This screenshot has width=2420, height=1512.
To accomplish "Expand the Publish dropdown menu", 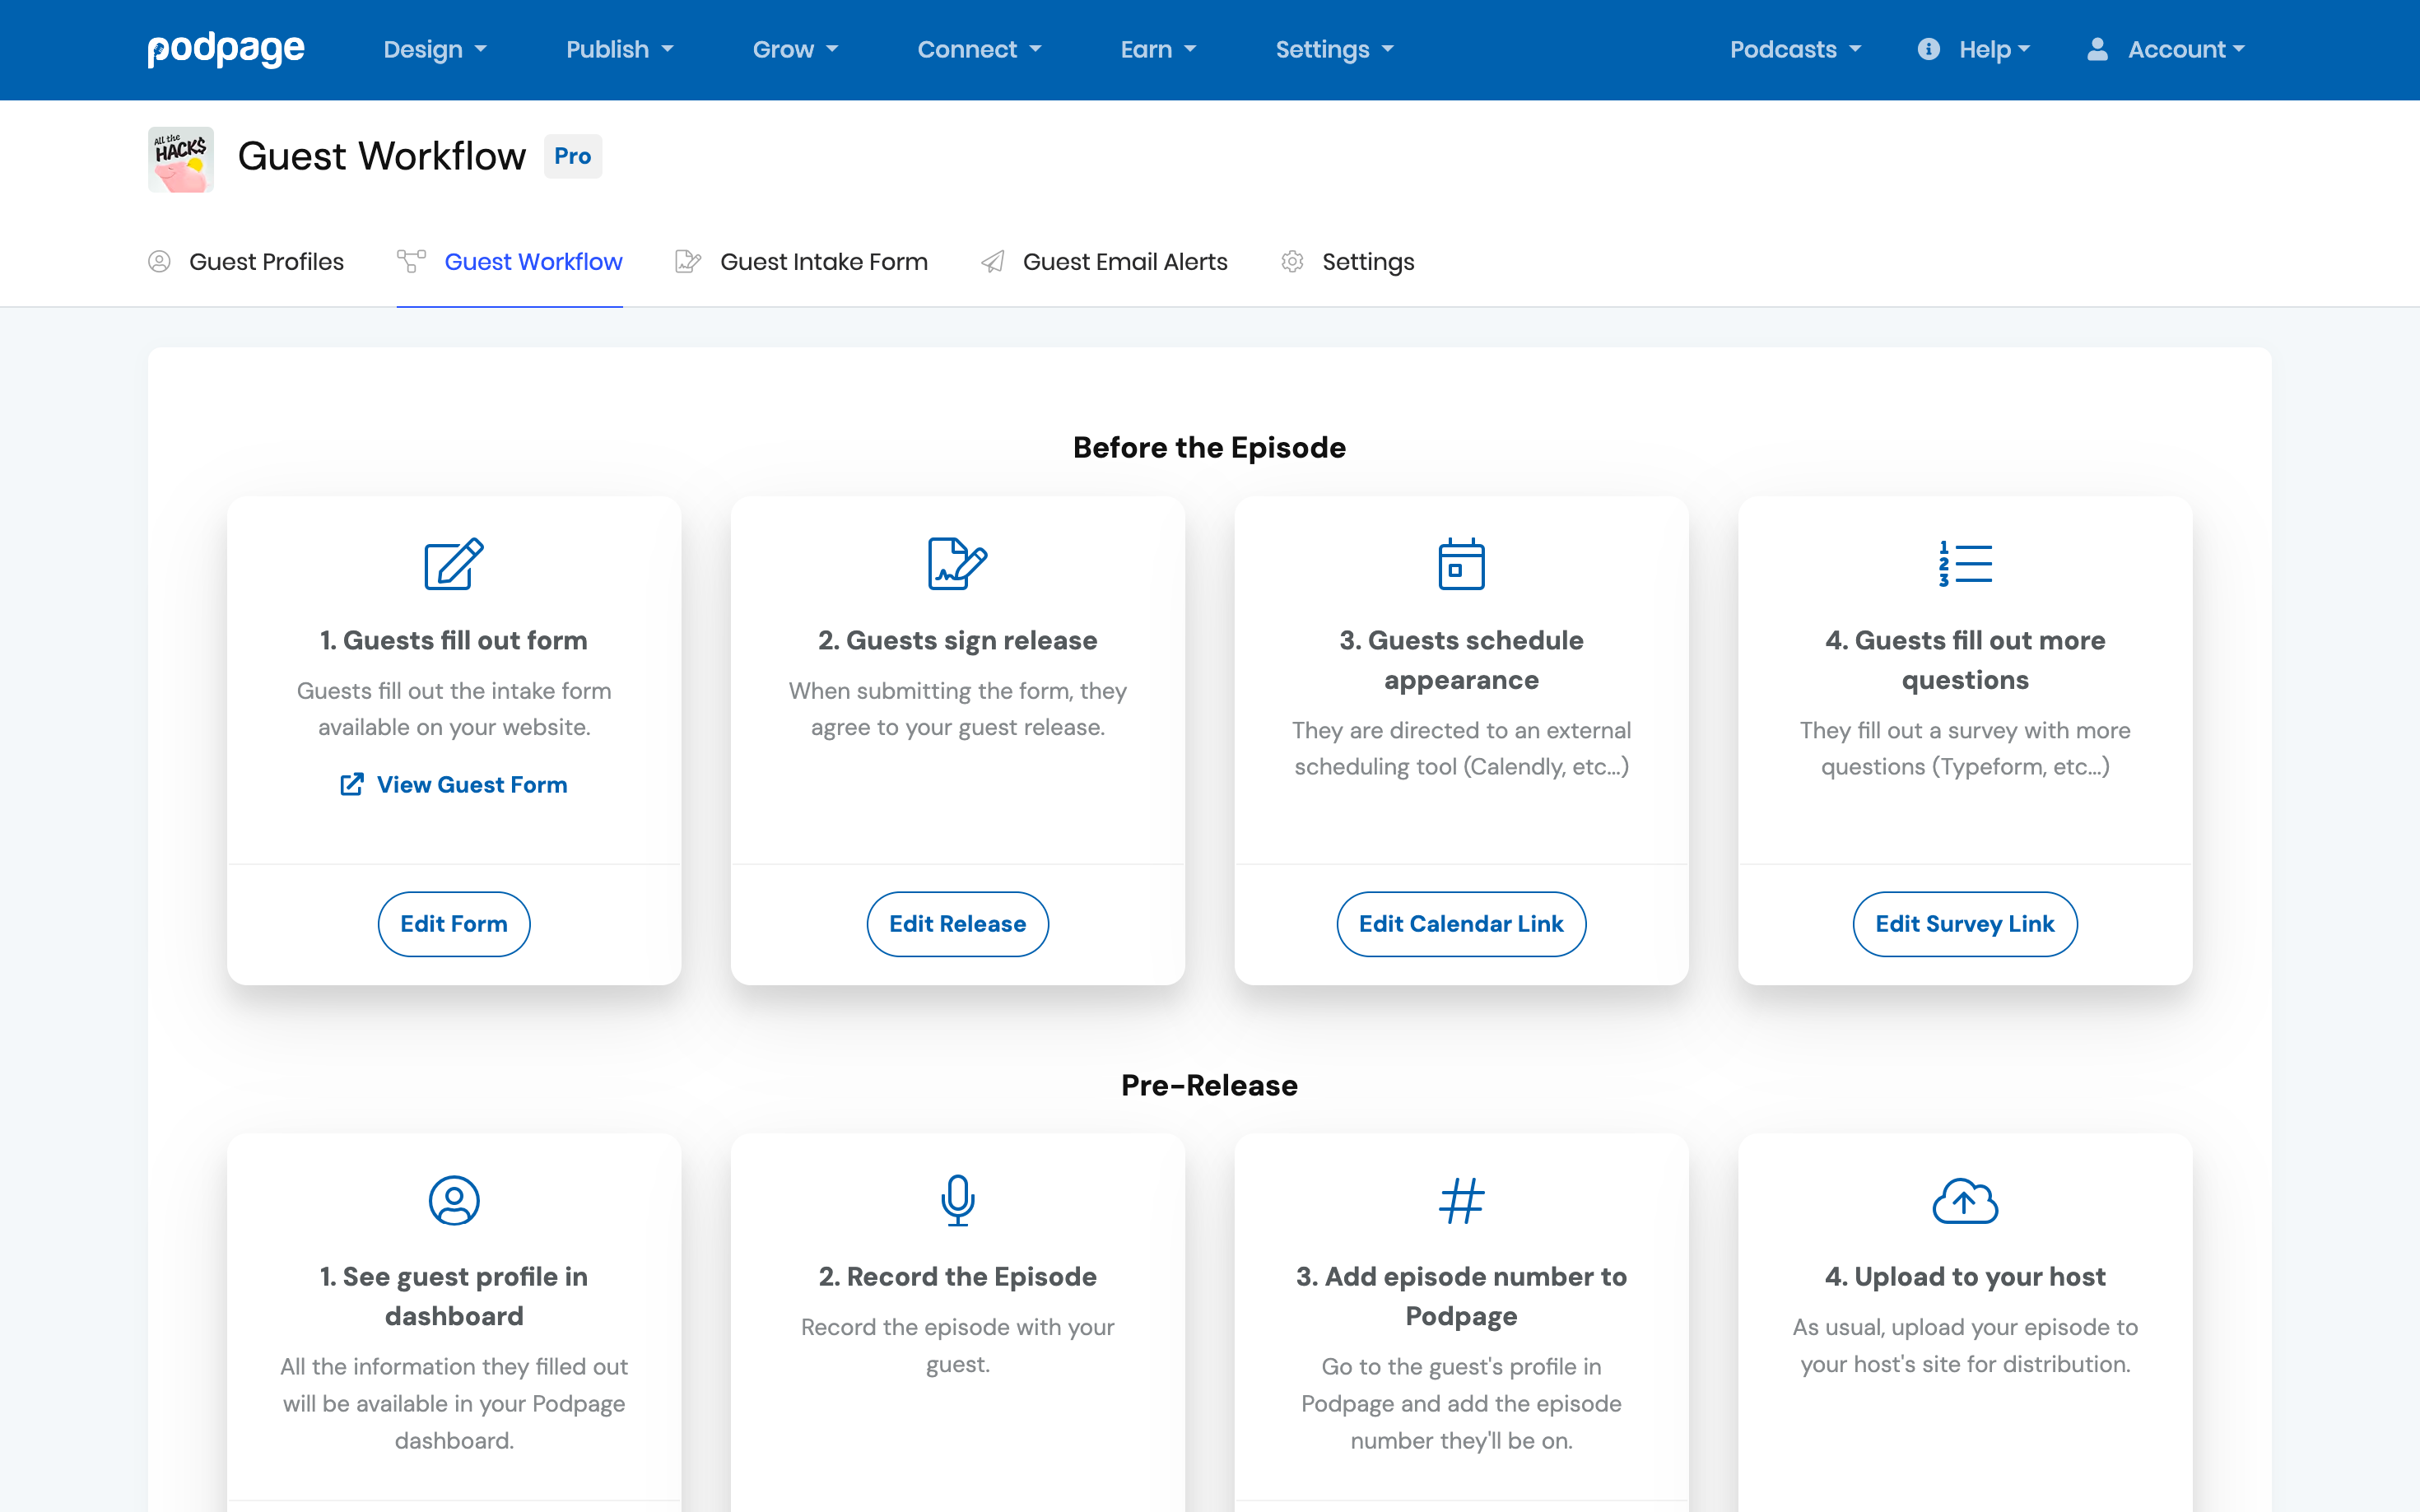I will (619, 49).
